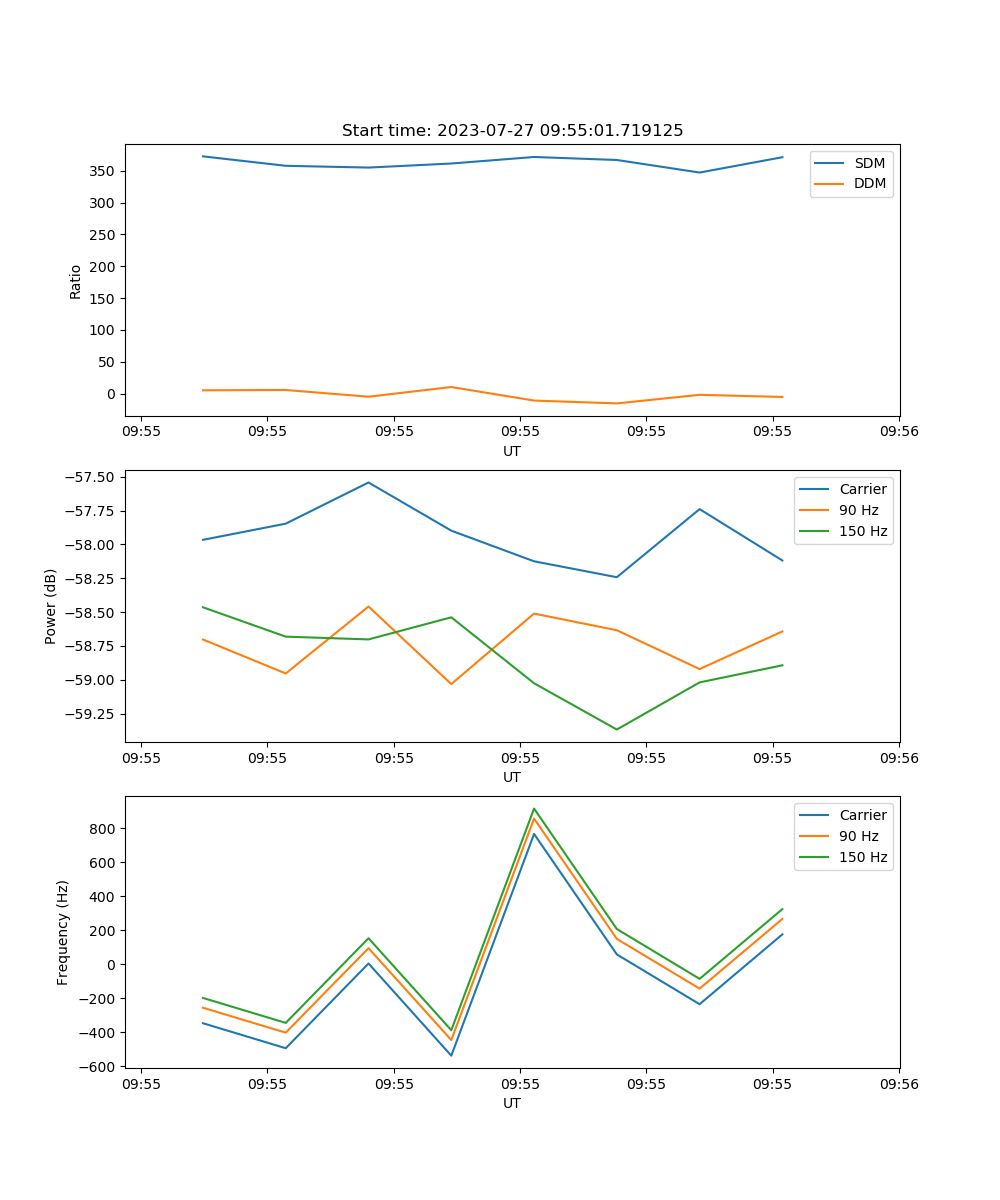Click the Power (dB) y-axis label
The height and width of the screenshot is (1200, 1000).
(51, 606)
